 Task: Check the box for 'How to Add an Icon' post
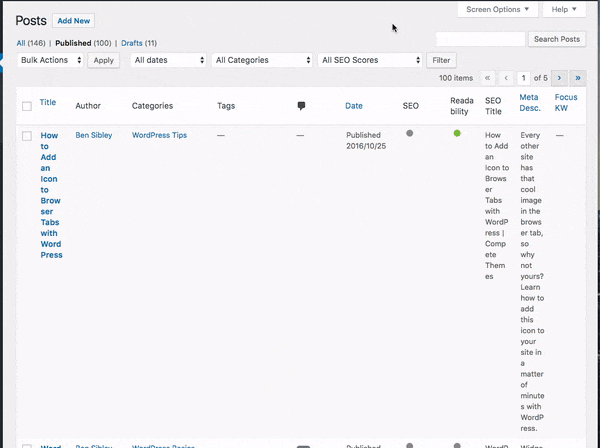pyautogui.click(x=27, y=136)
